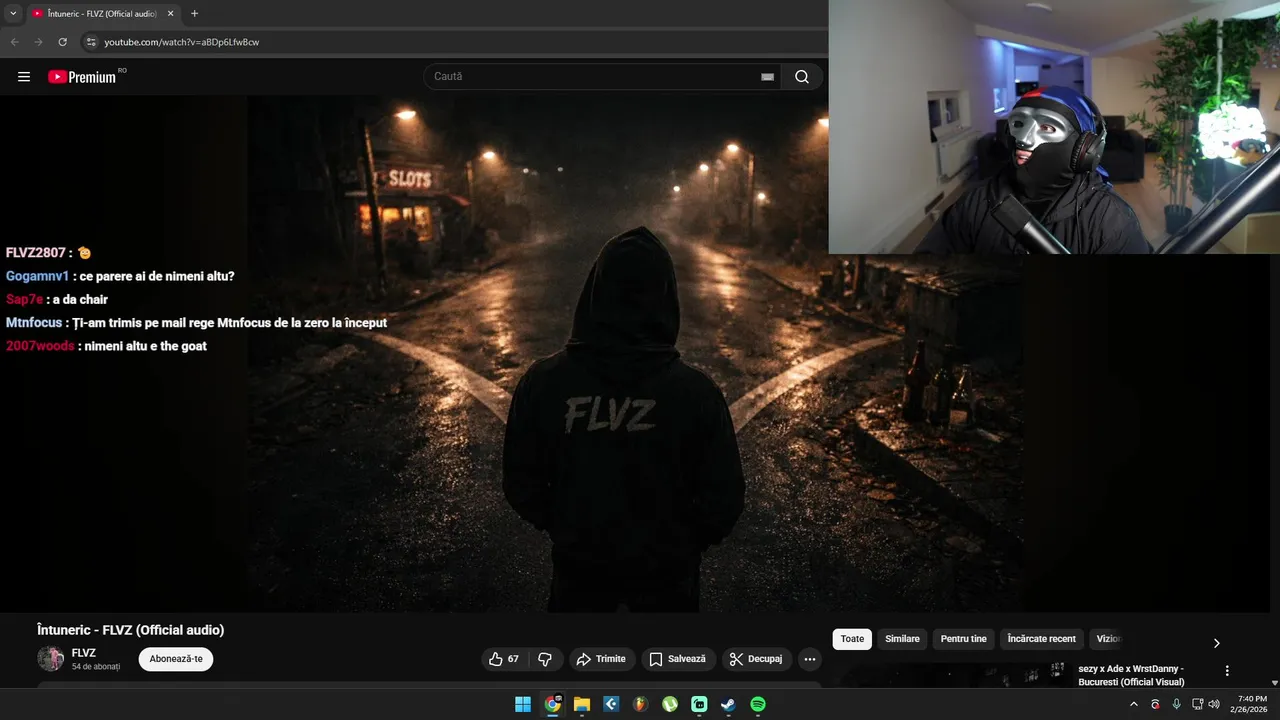This screenshot has height=720, width=1280.
Task: Switch to Chrome in taskbar
Action: (553, 704)
